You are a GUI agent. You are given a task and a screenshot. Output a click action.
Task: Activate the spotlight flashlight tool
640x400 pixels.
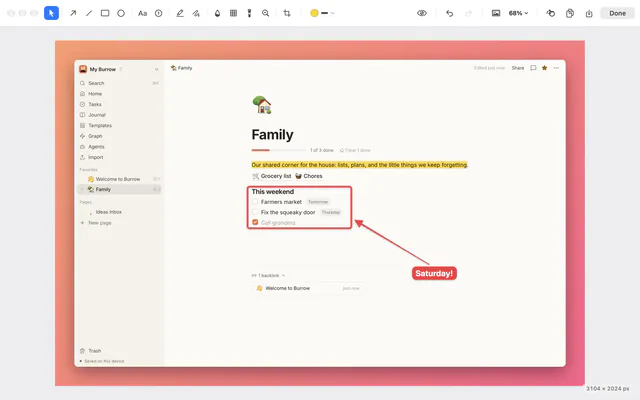pos(249,13)
